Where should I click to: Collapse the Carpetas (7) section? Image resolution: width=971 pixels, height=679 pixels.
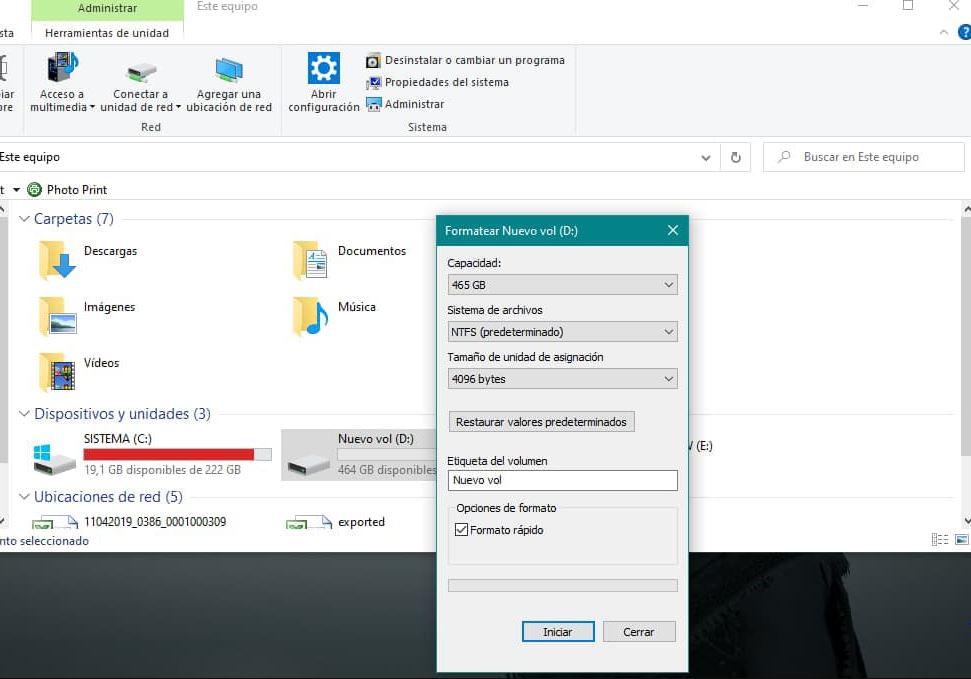(x=25, y=219)
